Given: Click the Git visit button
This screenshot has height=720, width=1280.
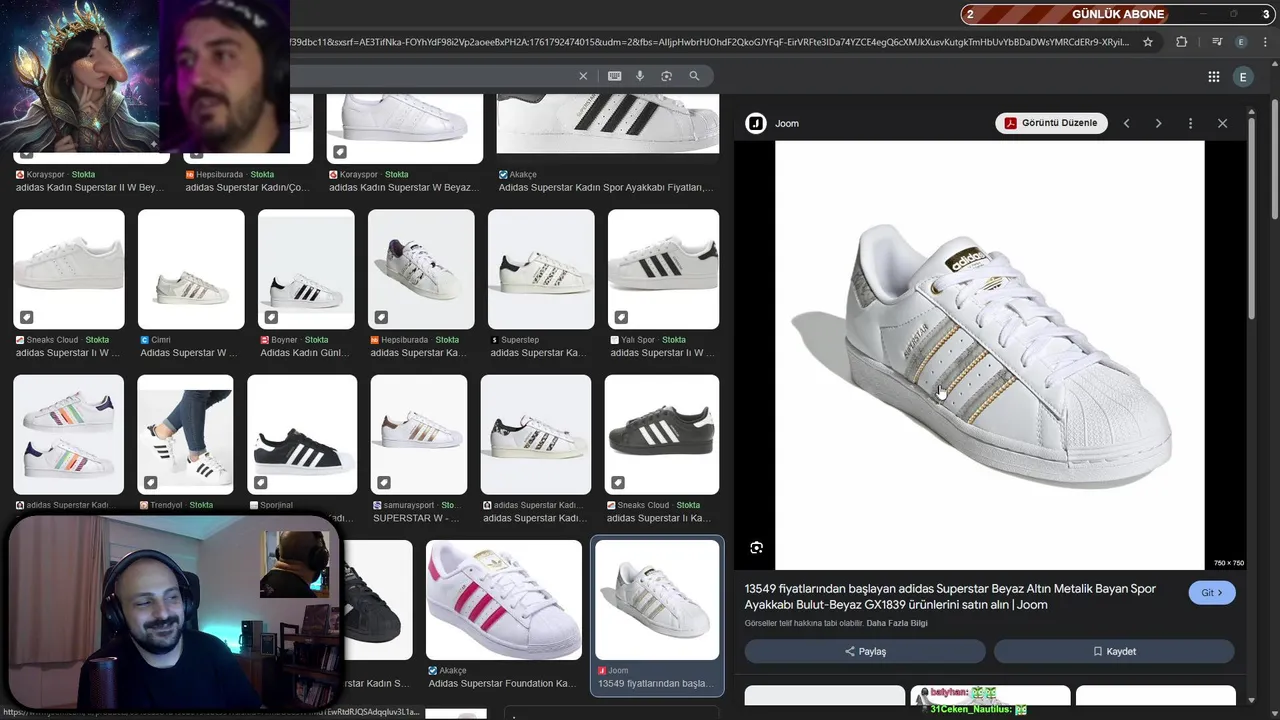Looking at the screenshot, I should click(1212, 593).
